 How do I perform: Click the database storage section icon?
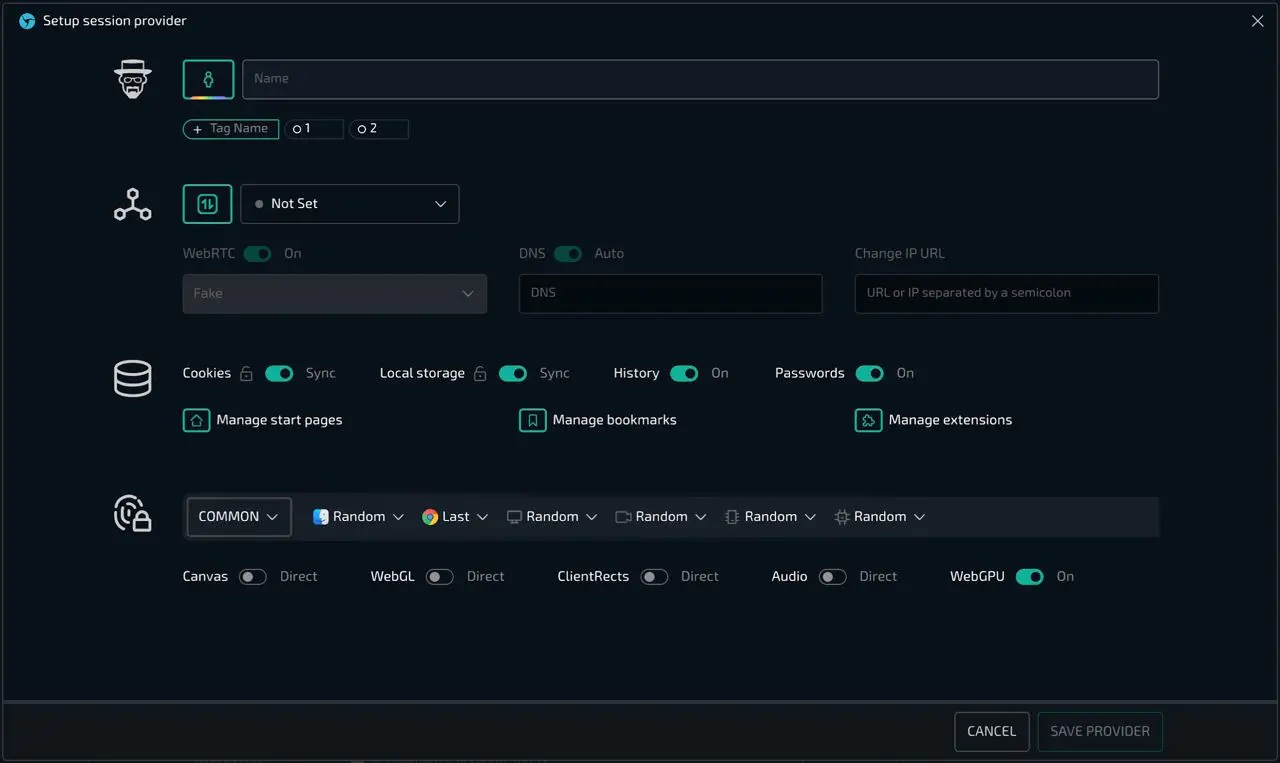pos(132,378)
